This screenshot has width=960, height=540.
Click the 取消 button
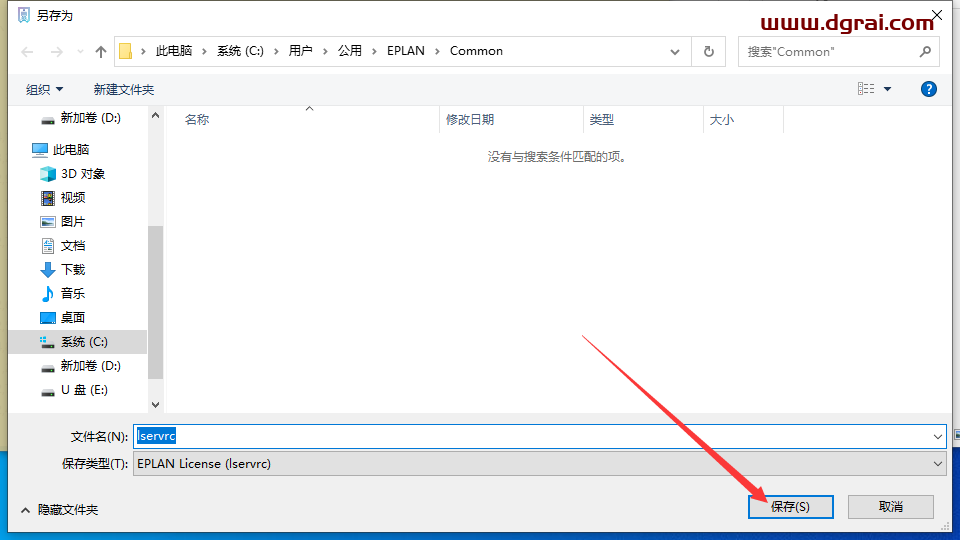coord(891,507)
